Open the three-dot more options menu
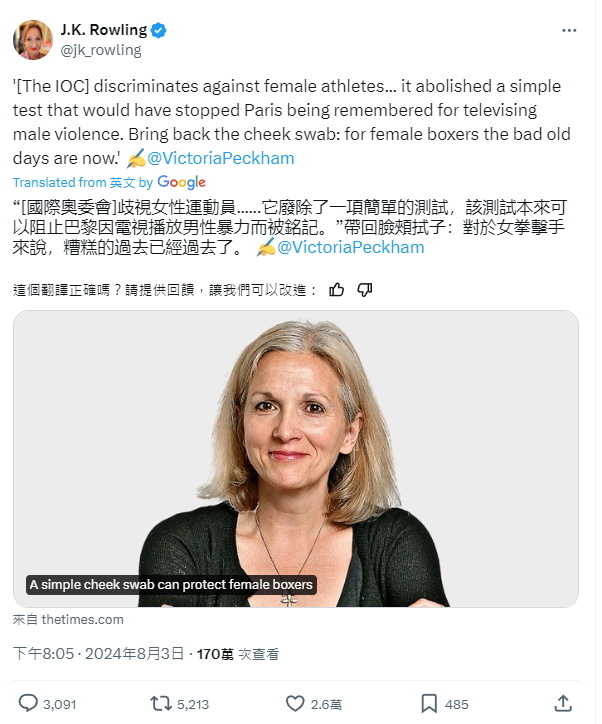This screenshot has height=724, width=602. tap(569, 30)
